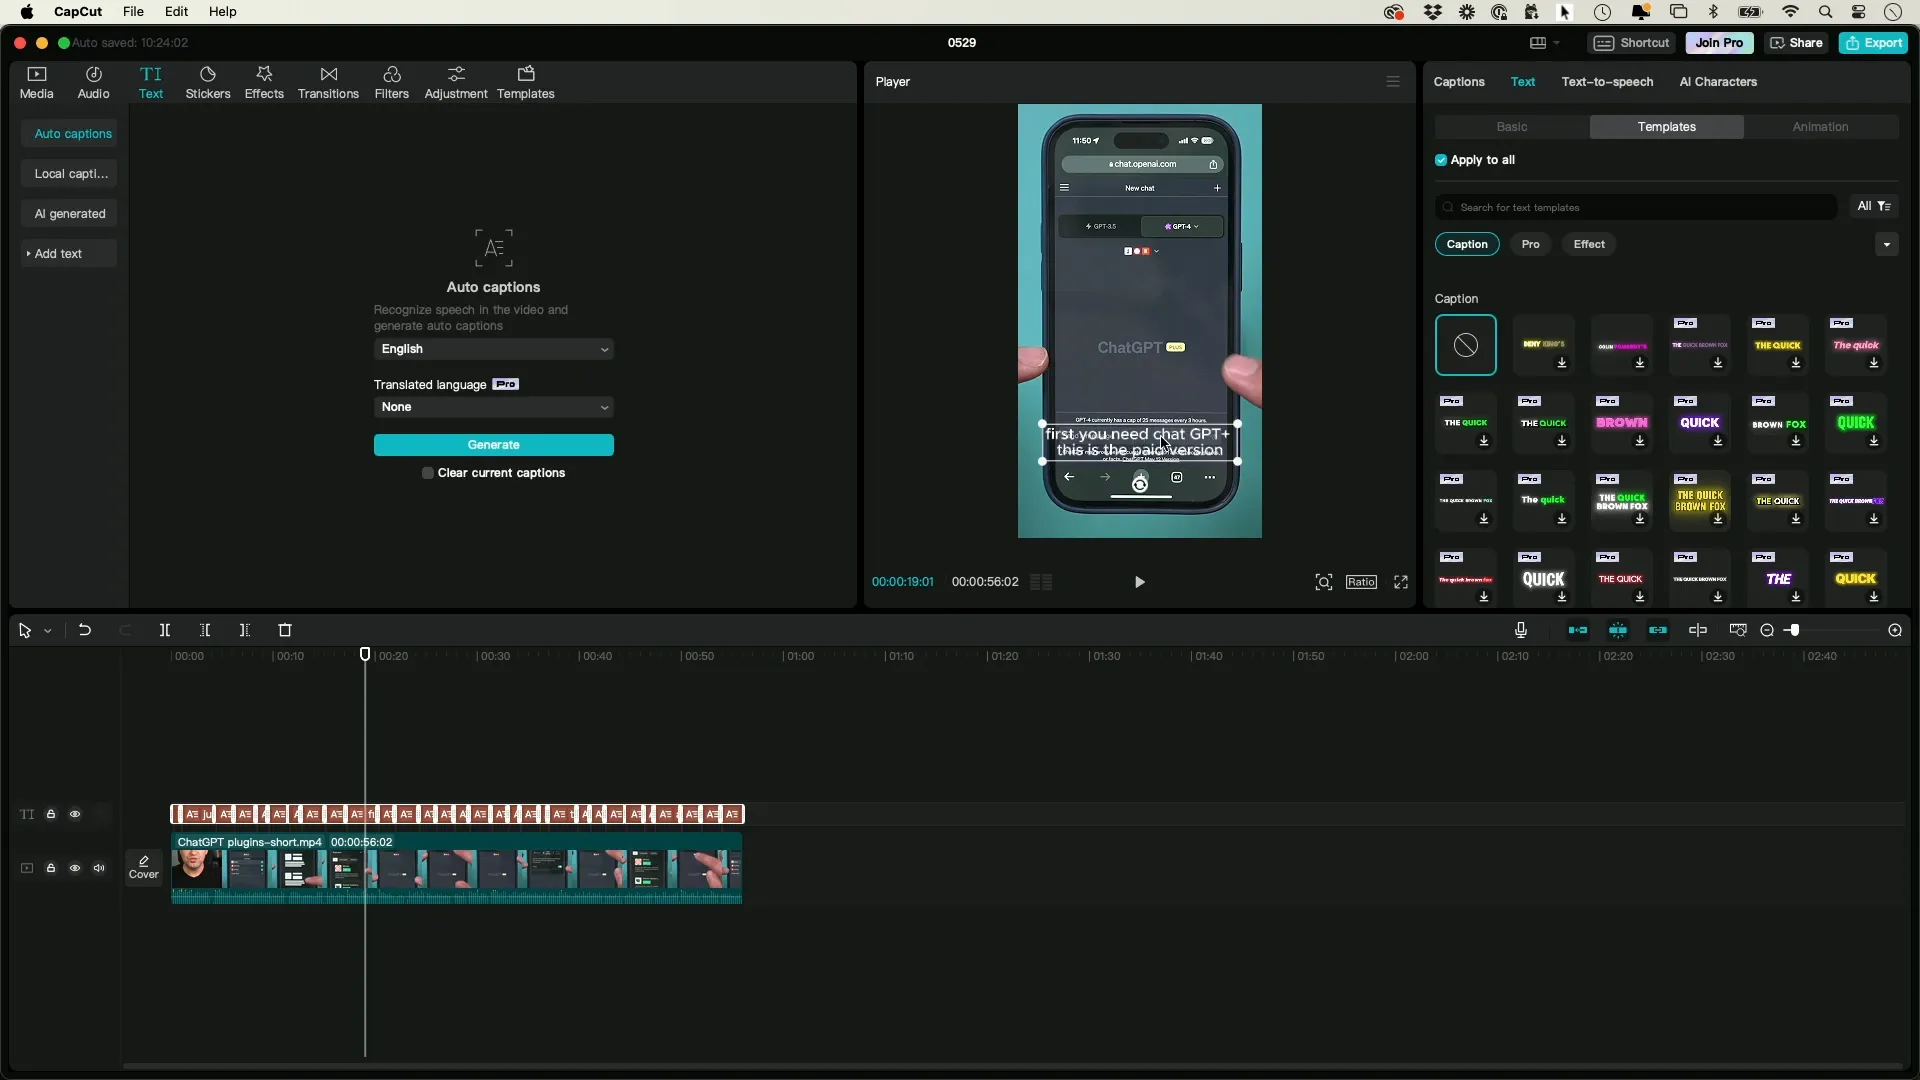Open the select tool mode dropdown arrow
Screen dimensions: 1920x1080
(48, 631)
